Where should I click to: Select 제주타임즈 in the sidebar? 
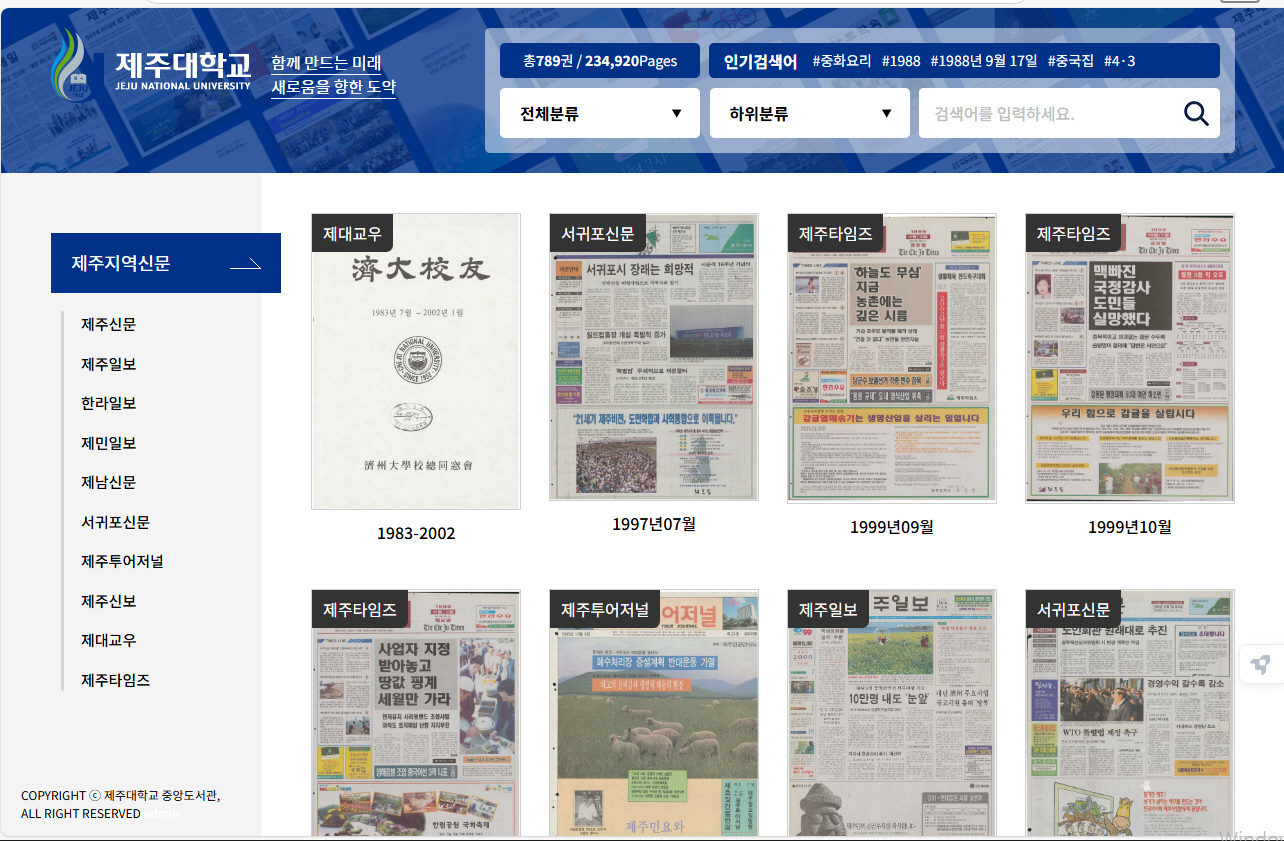click(116, 680)
